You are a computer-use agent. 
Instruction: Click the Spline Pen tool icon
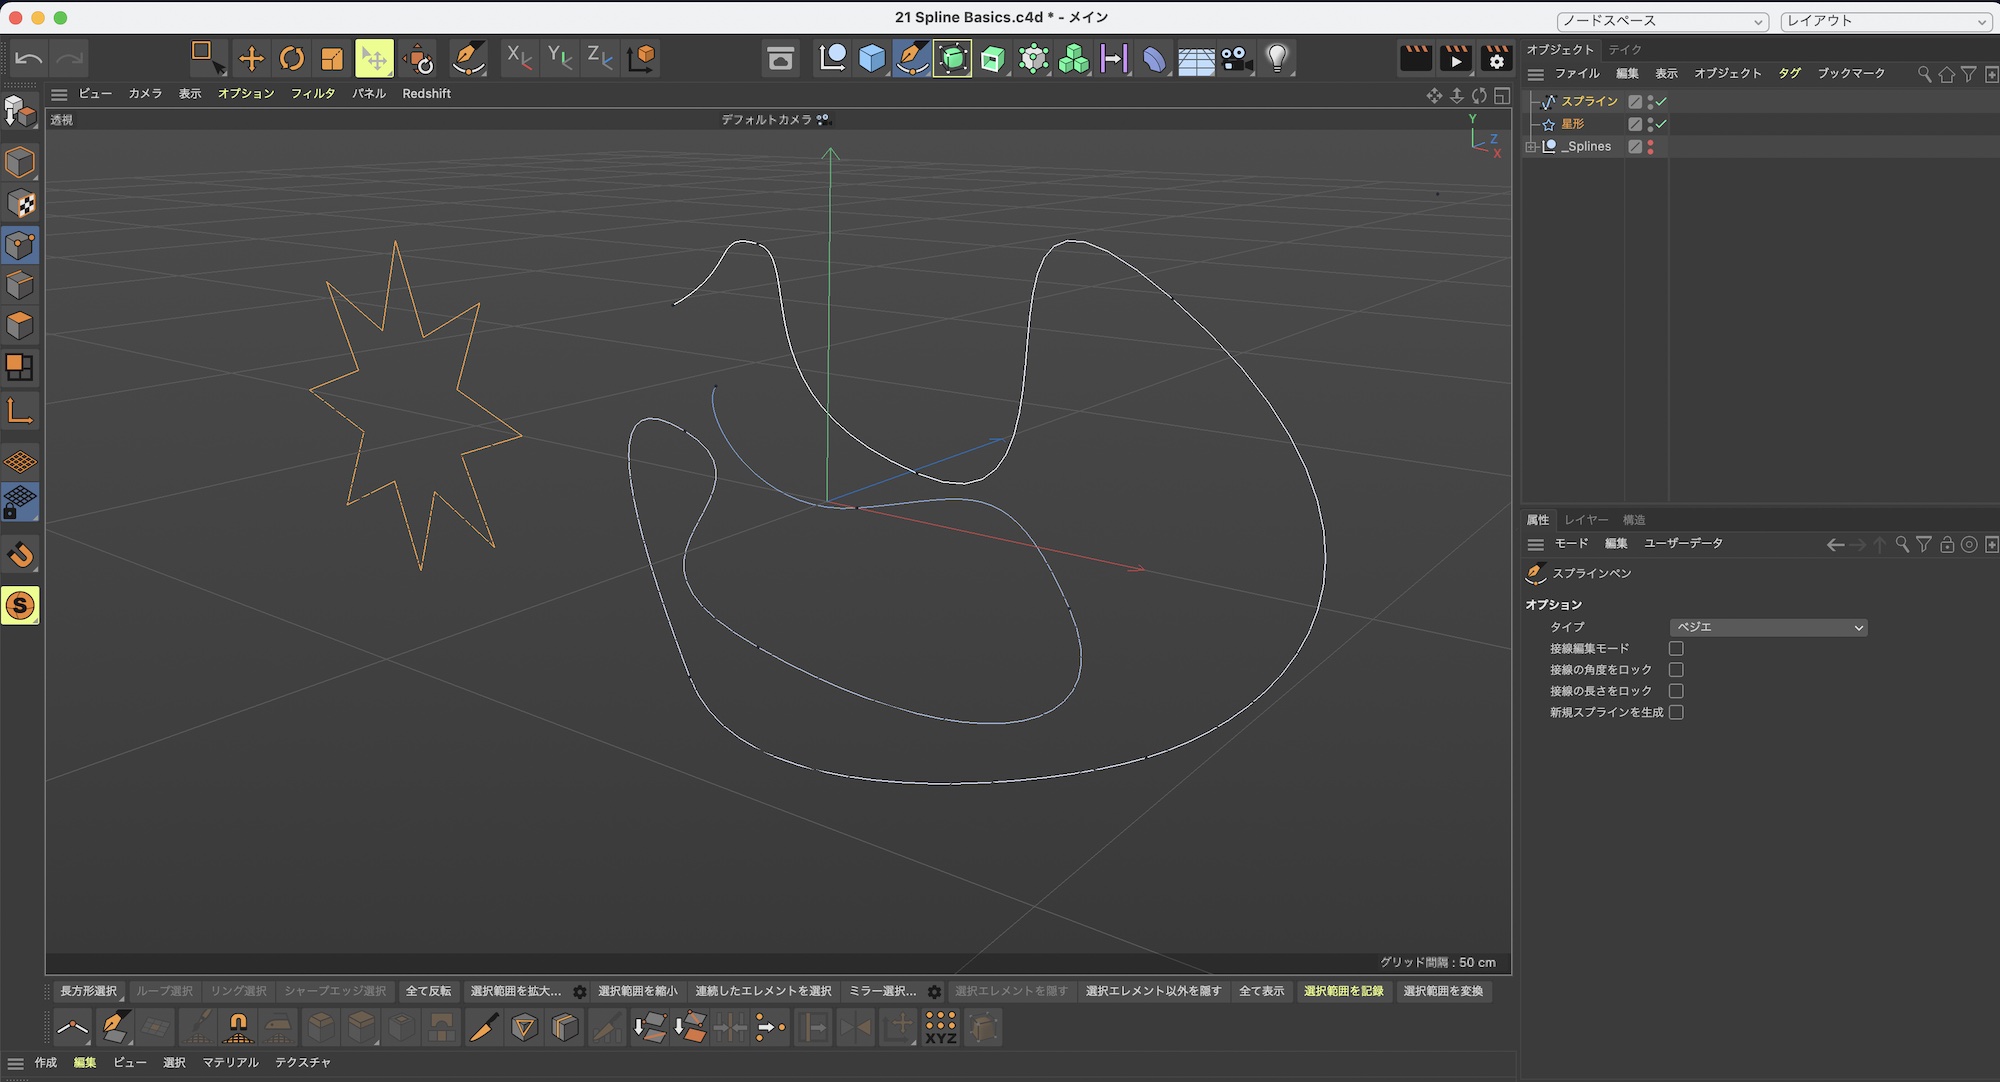click(x=467, y=59)
